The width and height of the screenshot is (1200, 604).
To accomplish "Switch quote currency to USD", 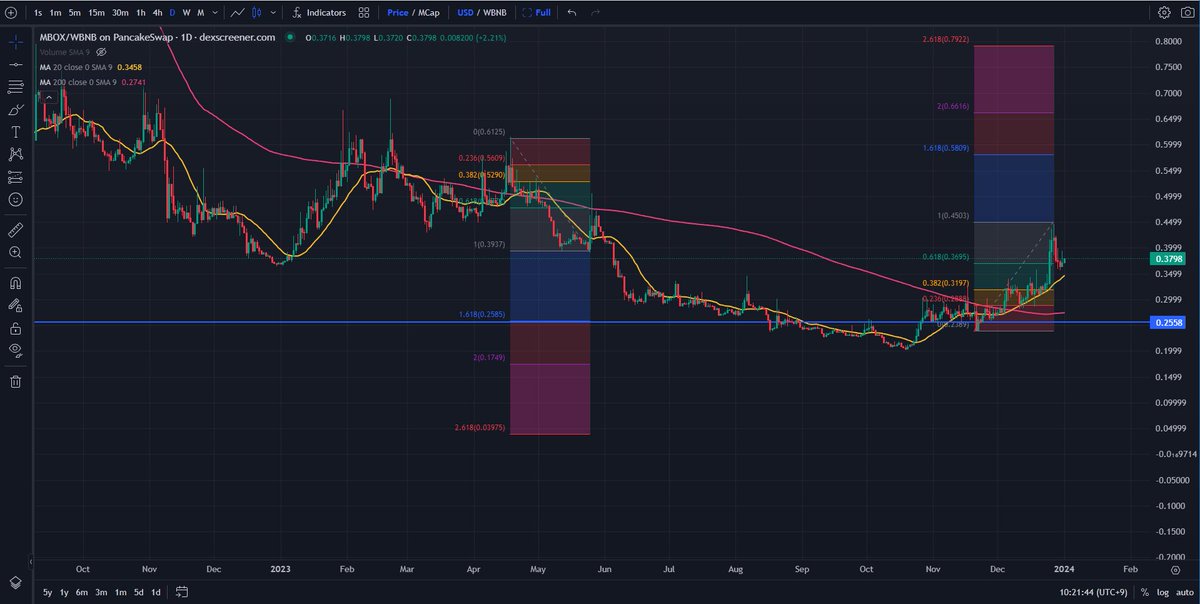I will pyautogui.click(x=465, y=13).
